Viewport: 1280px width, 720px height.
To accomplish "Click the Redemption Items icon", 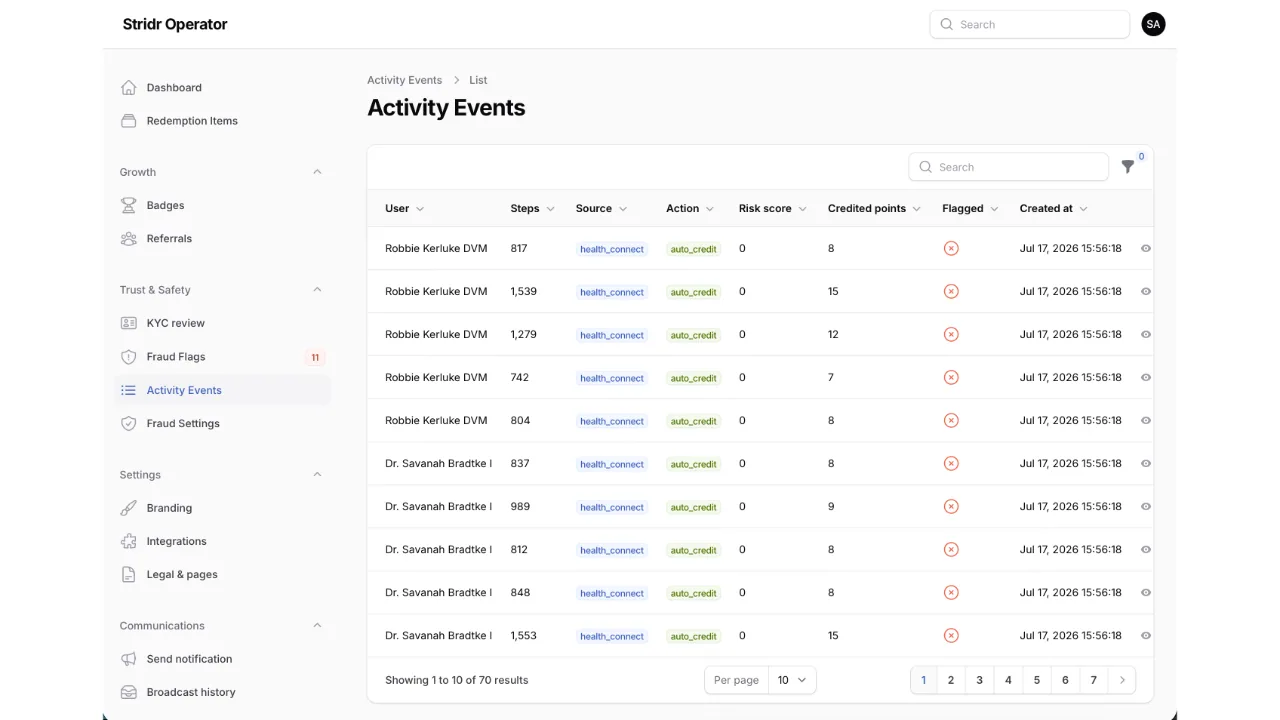I will tap(128, 121).
